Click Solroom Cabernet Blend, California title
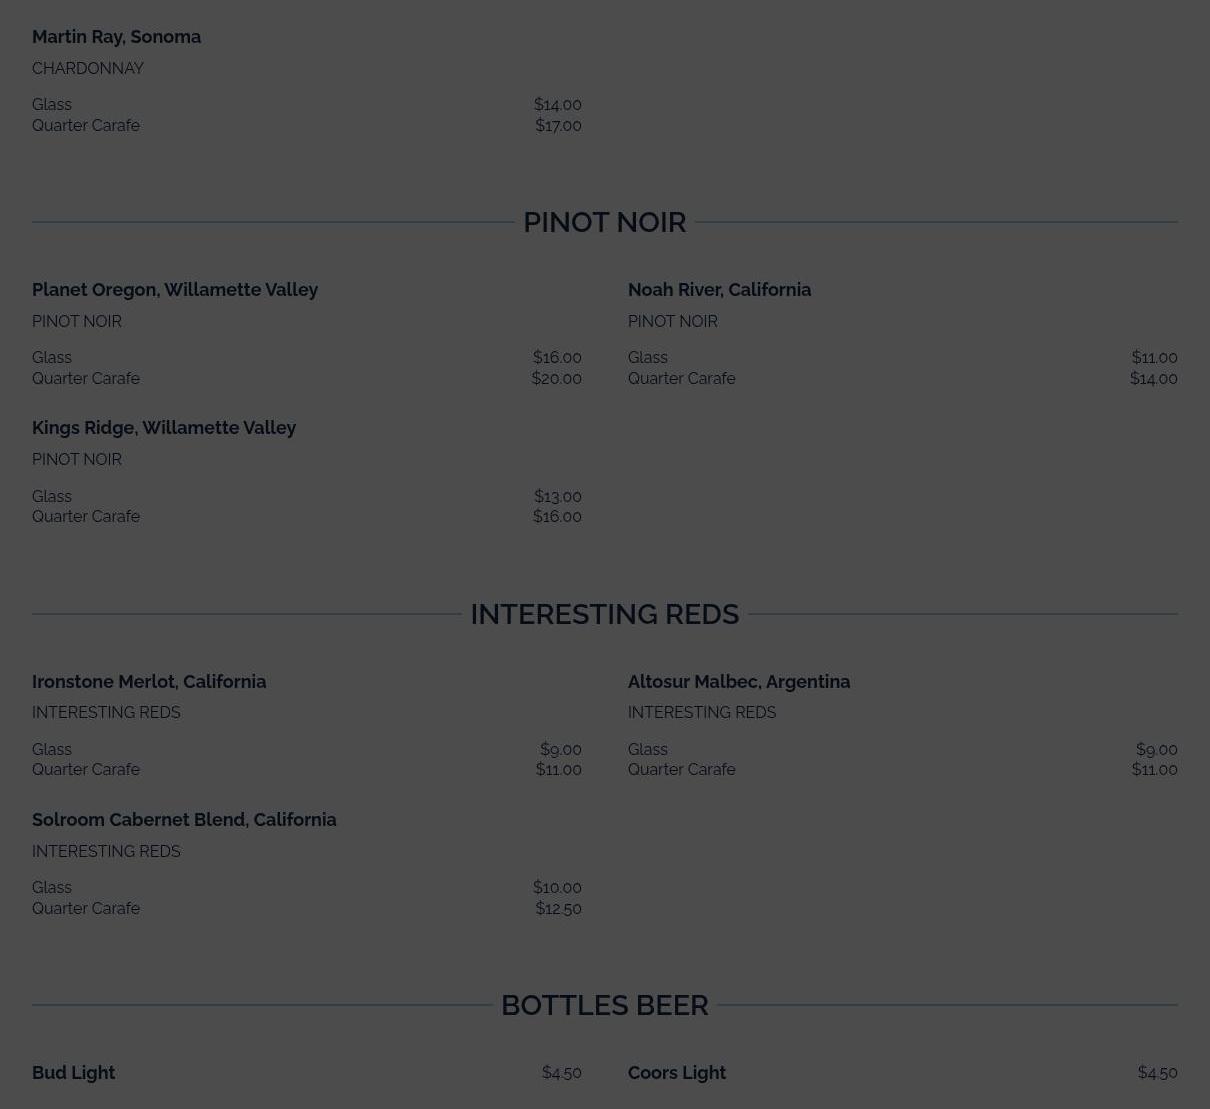 click(x=184, y=820)
